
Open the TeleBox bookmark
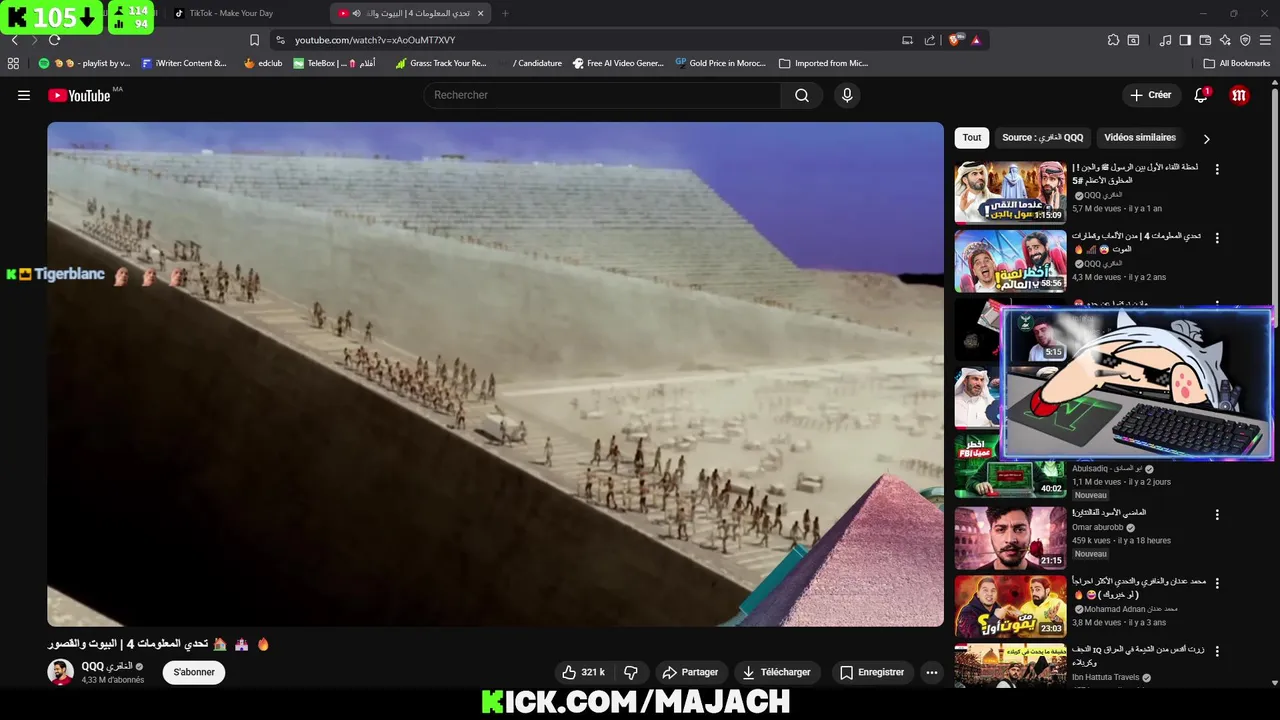click(x=334, y=63)
